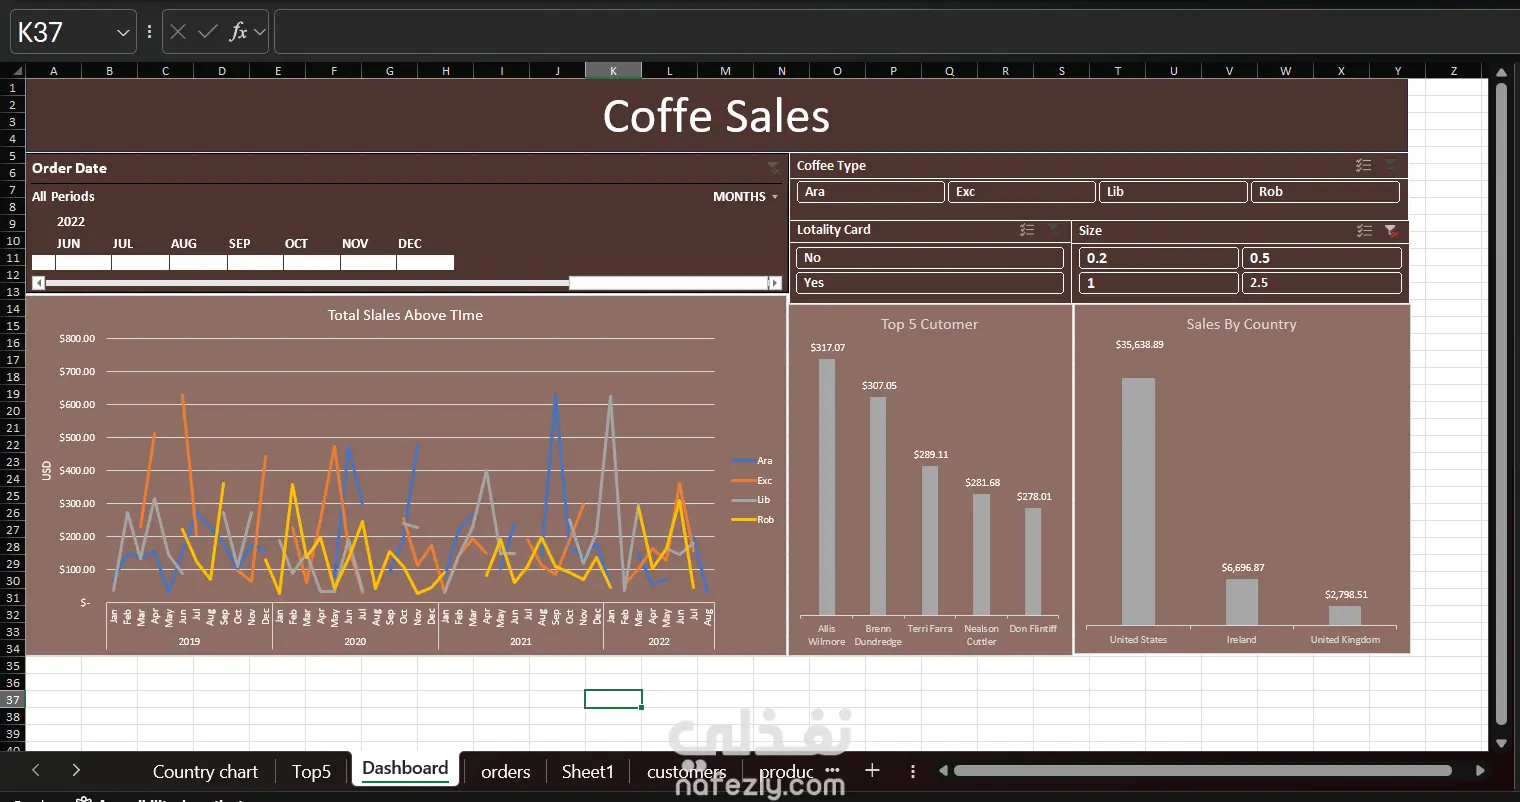
Task: Filter by Ara in the Coffee Type slicer
Action: (x=871, y=192)
